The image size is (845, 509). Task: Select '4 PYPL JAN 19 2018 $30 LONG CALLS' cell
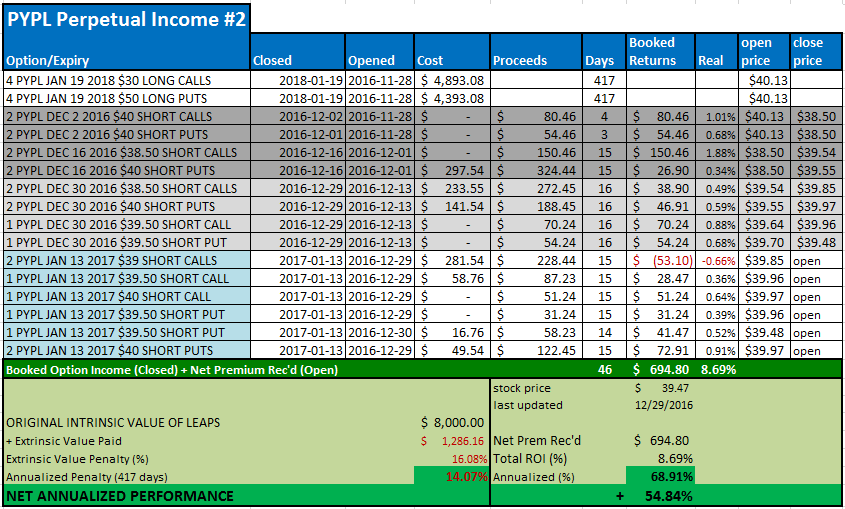(126, 80)
